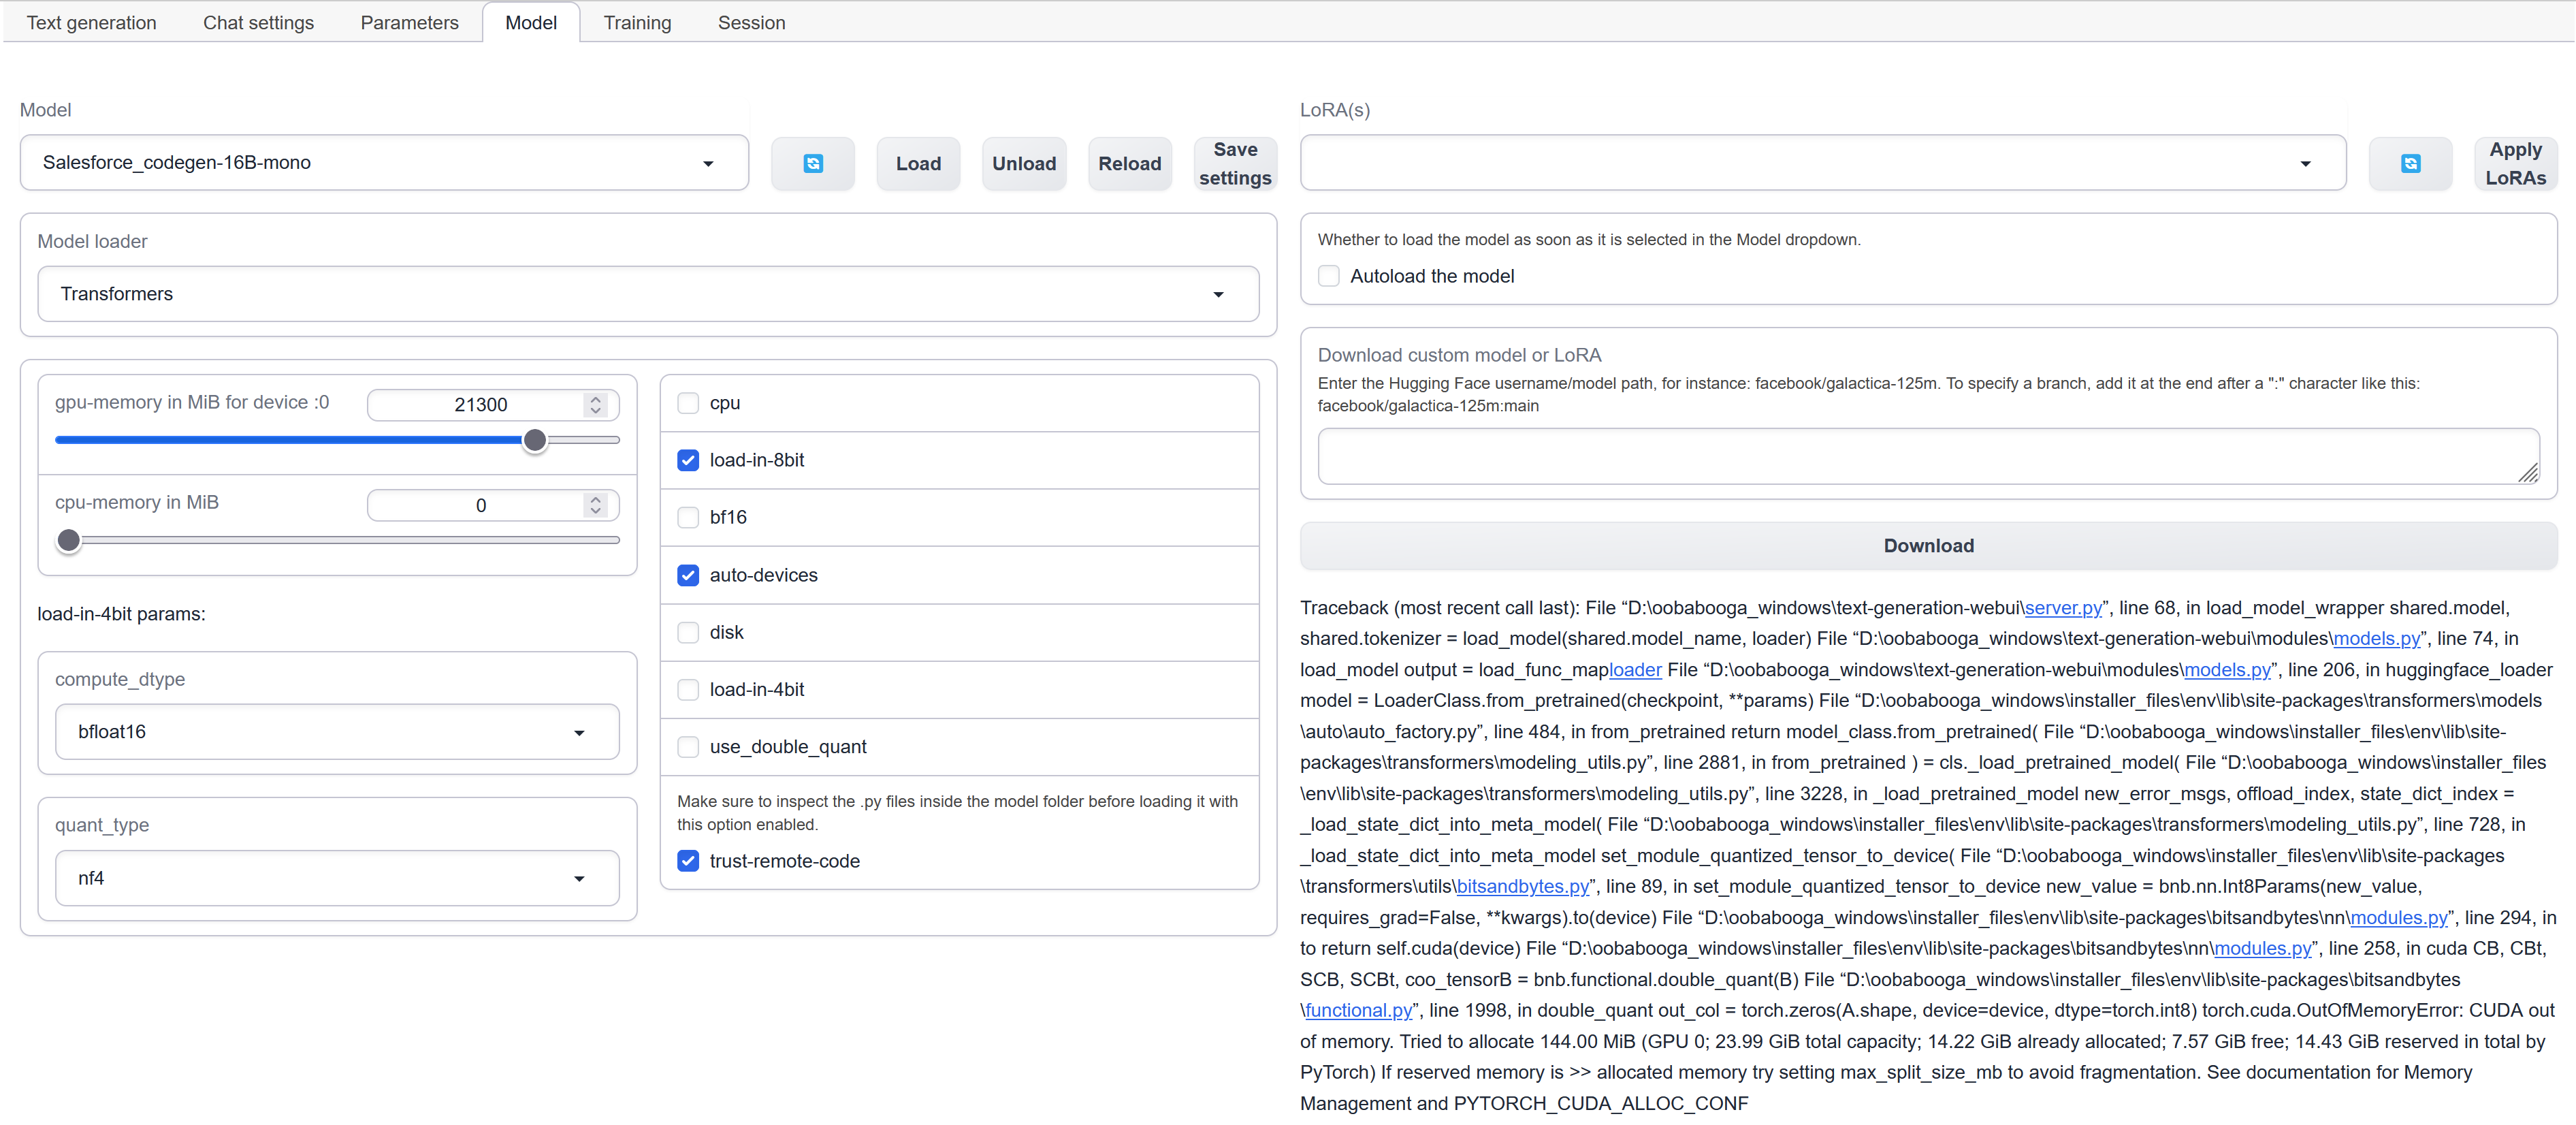Refresh the LoRA list

pyautogui.click(x=2410, y=163)
